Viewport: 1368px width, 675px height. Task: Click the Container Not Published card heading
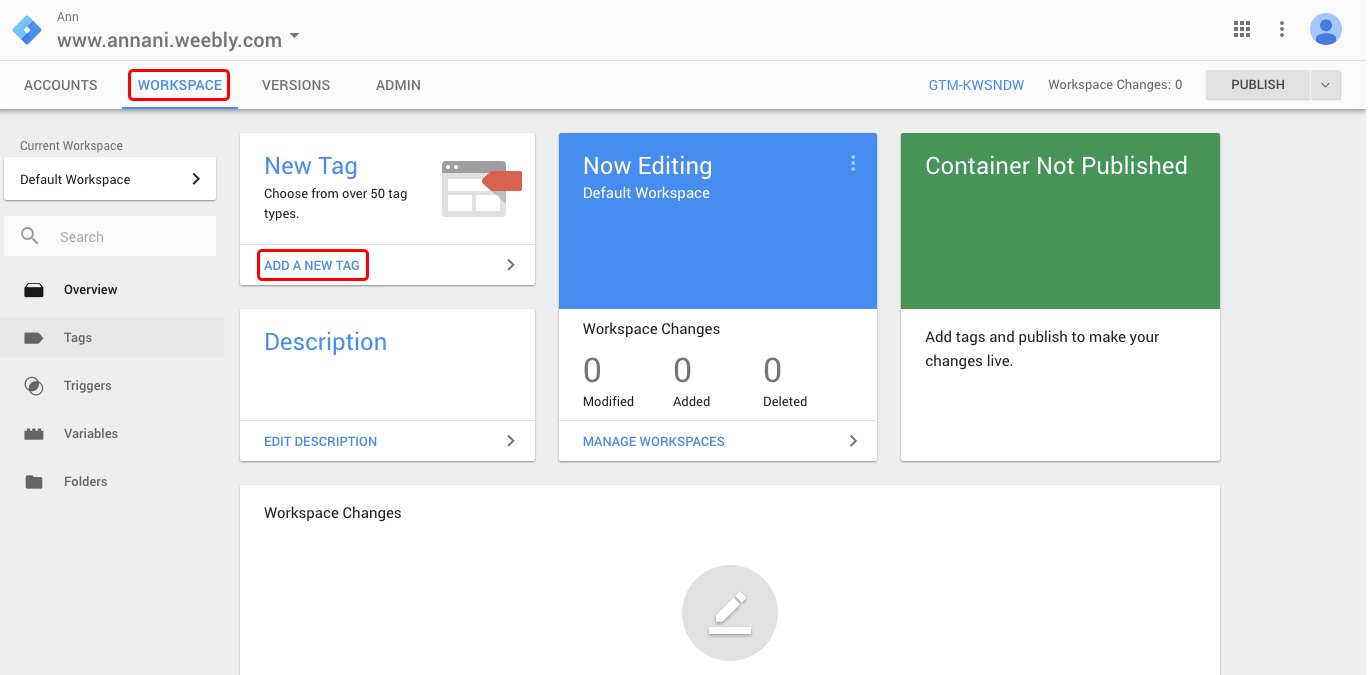tap(1056, 166)
